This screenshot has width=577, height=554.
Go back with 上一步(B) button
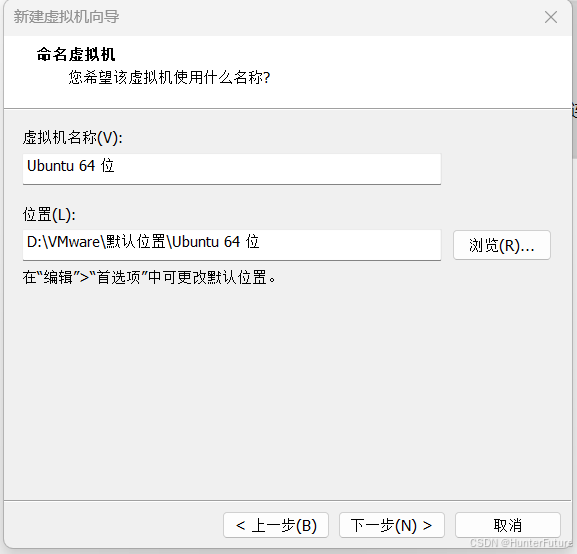(276, 525)
